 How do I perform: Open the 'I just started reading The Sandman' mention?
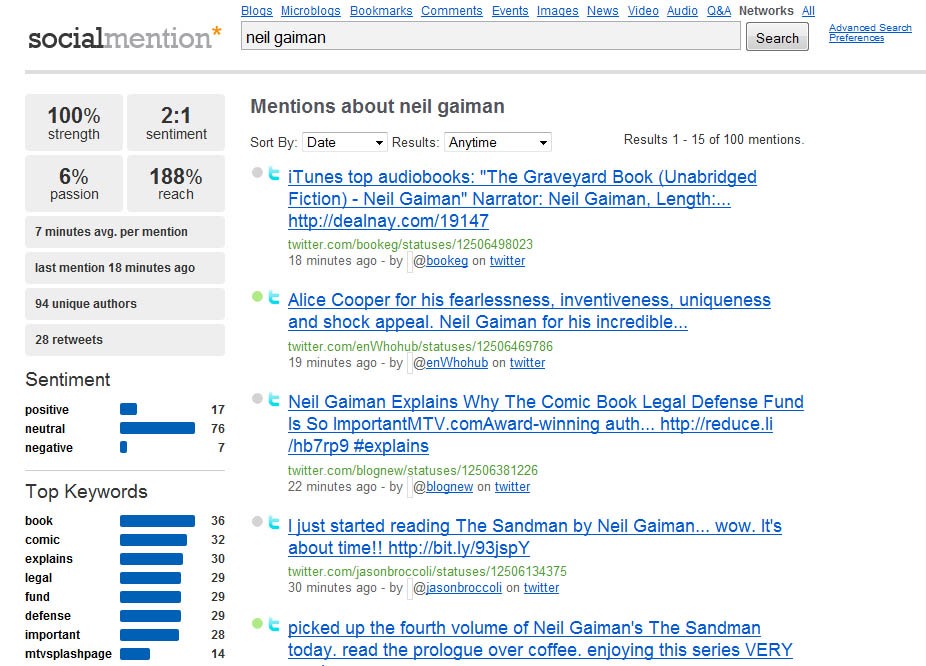[534, 537]
